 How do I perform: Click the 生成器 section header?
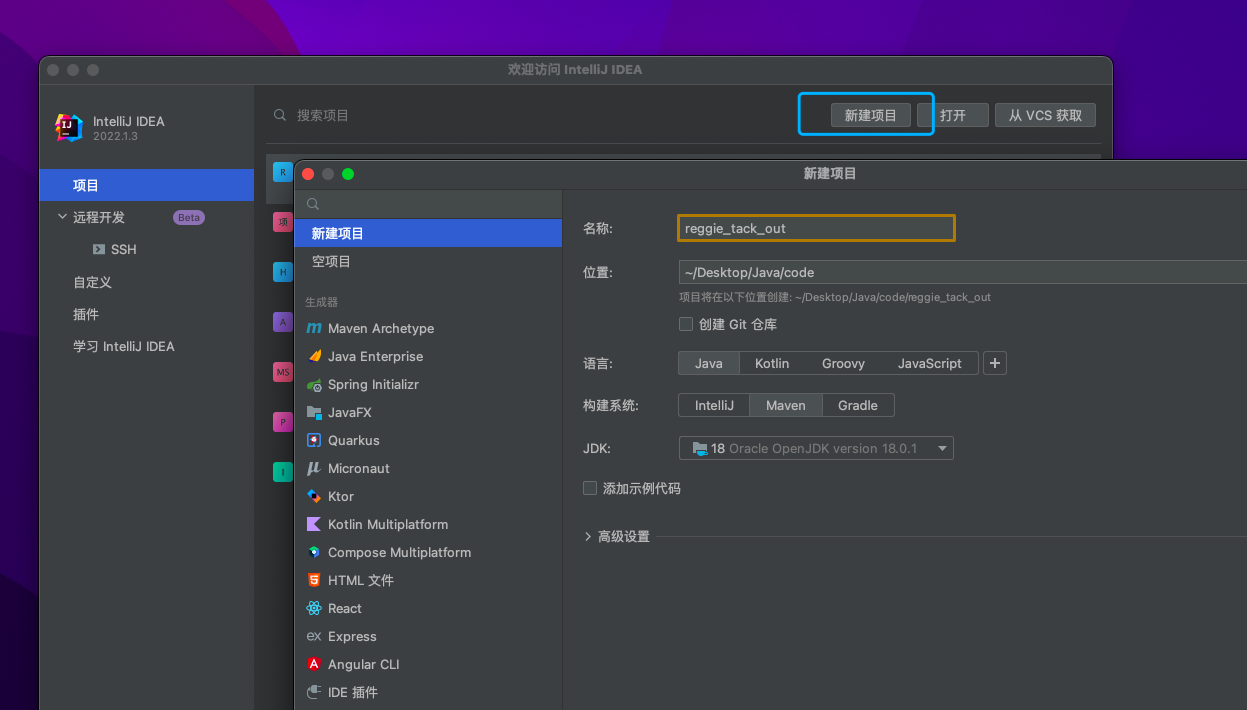pyautogui.click(x=322, y=302)
